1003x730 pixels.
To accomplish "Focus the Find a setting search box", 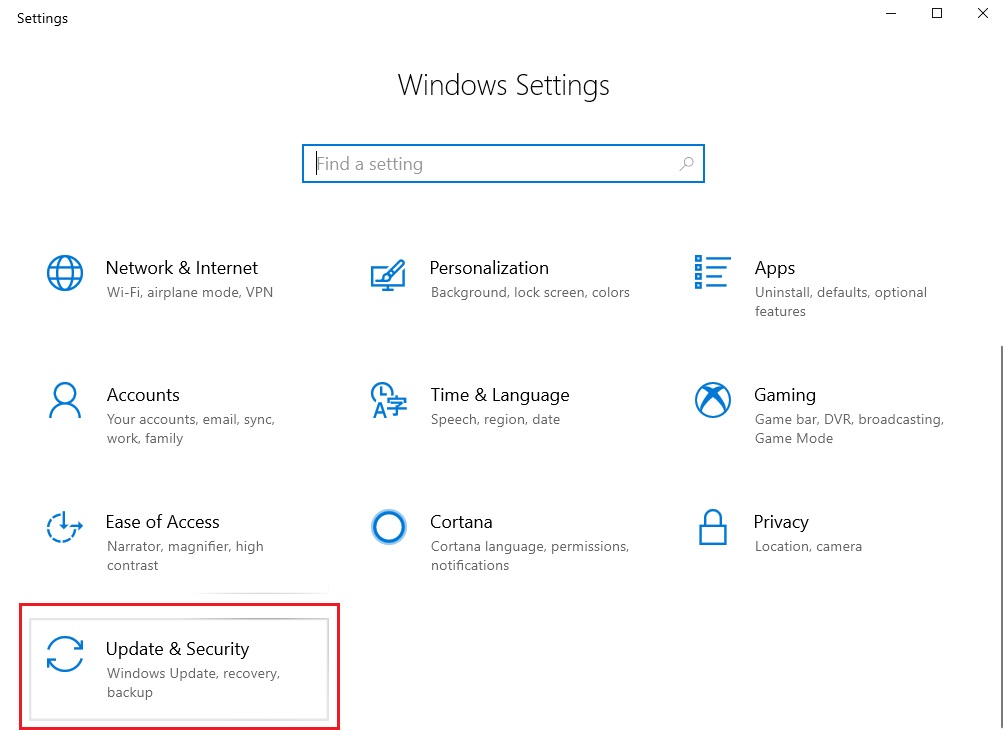I will pos(490,164).
